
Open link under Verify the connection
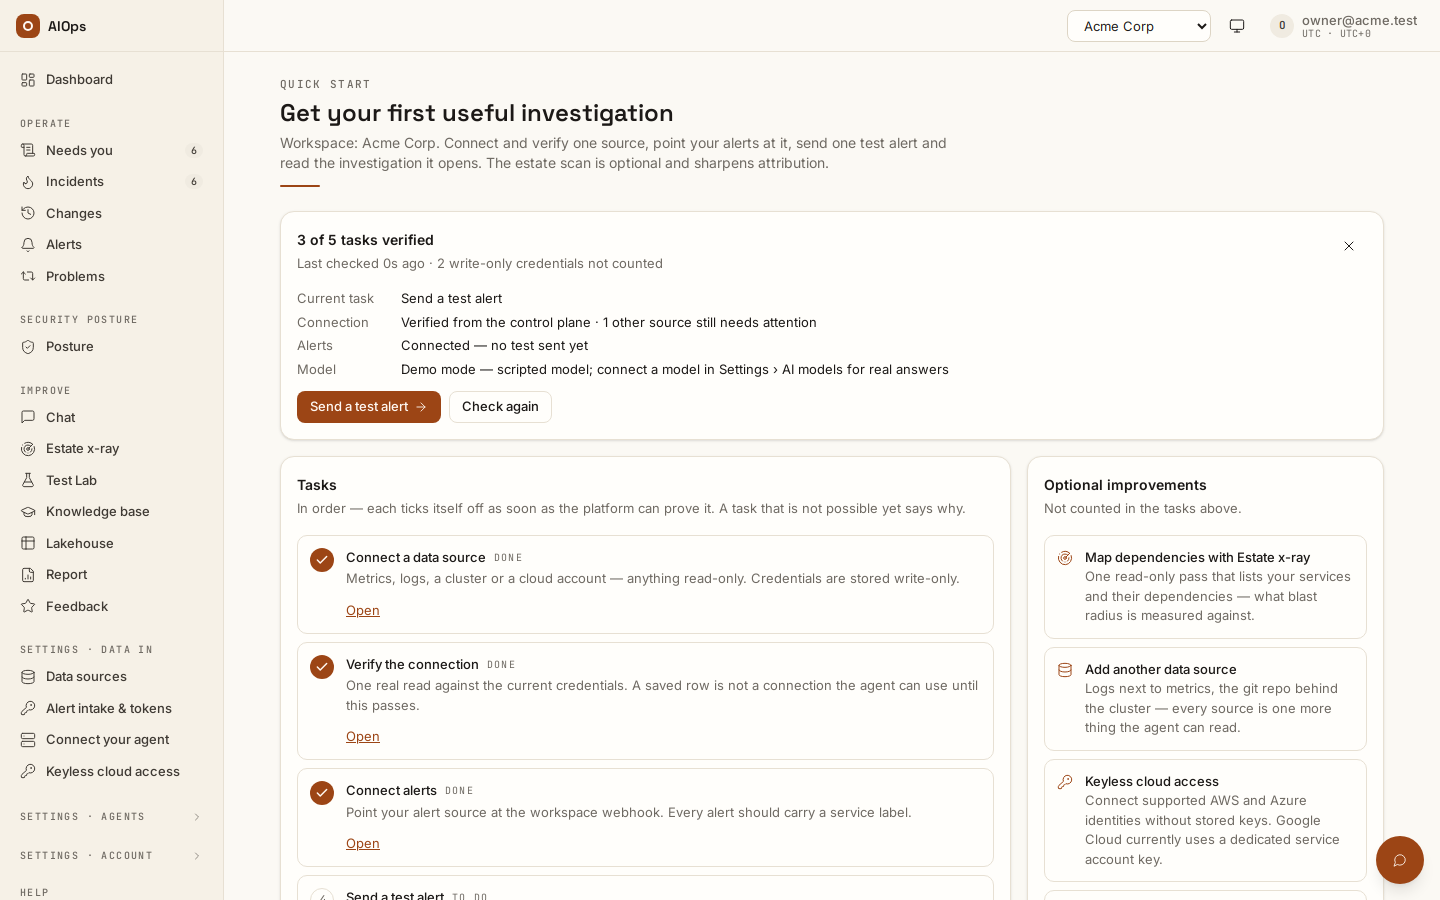point(363,736)
